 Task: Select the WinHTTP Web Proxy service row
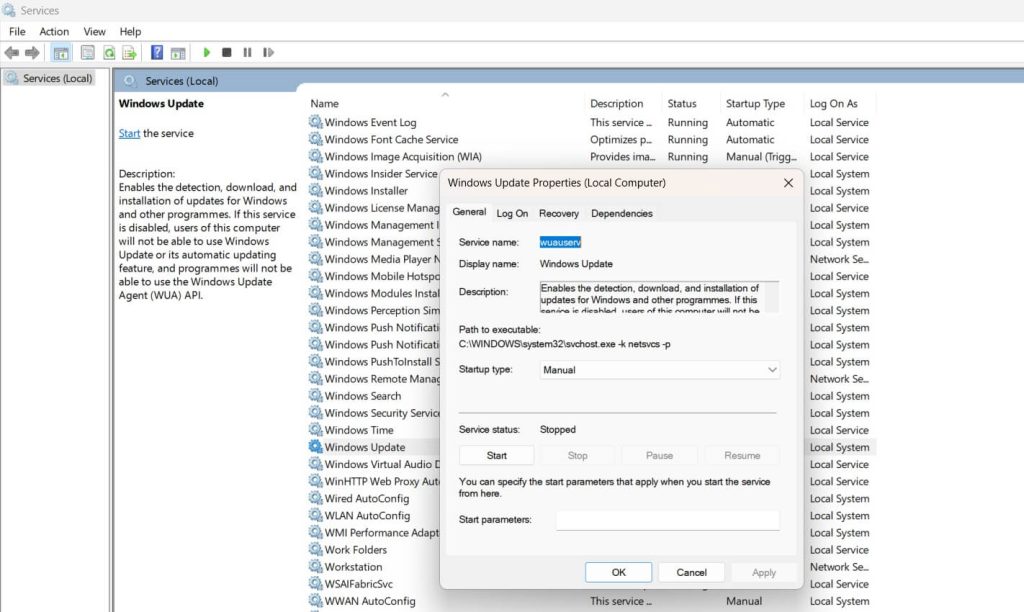382,481
